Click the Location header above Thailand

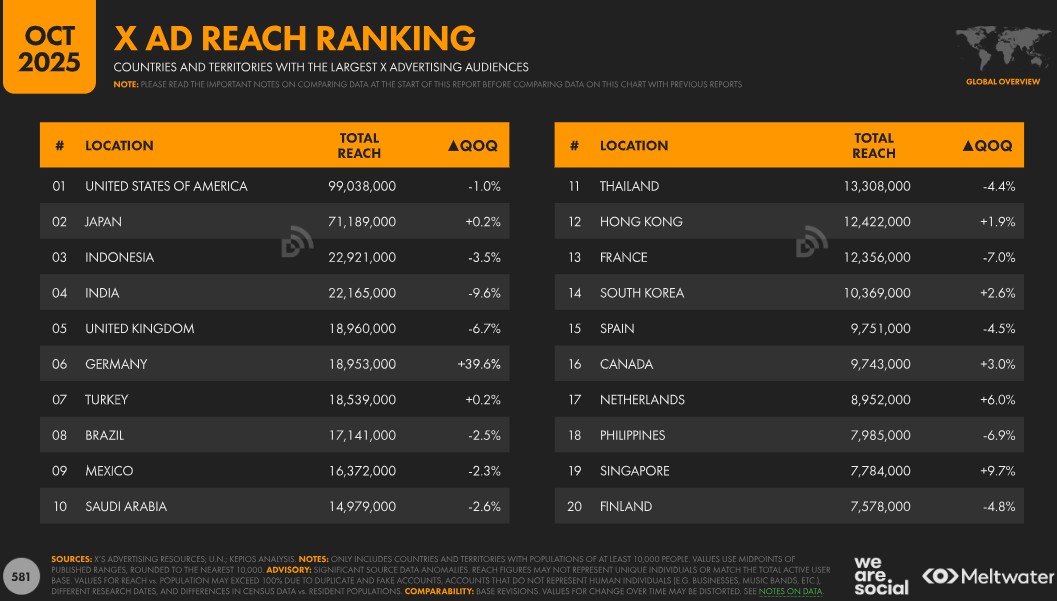click(x=634, y=146)
